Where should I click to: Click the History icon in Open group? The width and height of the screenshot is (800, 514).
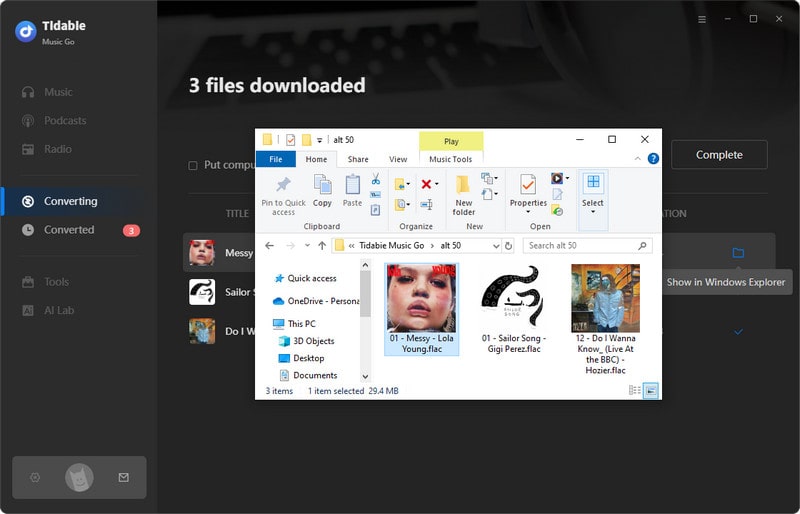(557, 210)
